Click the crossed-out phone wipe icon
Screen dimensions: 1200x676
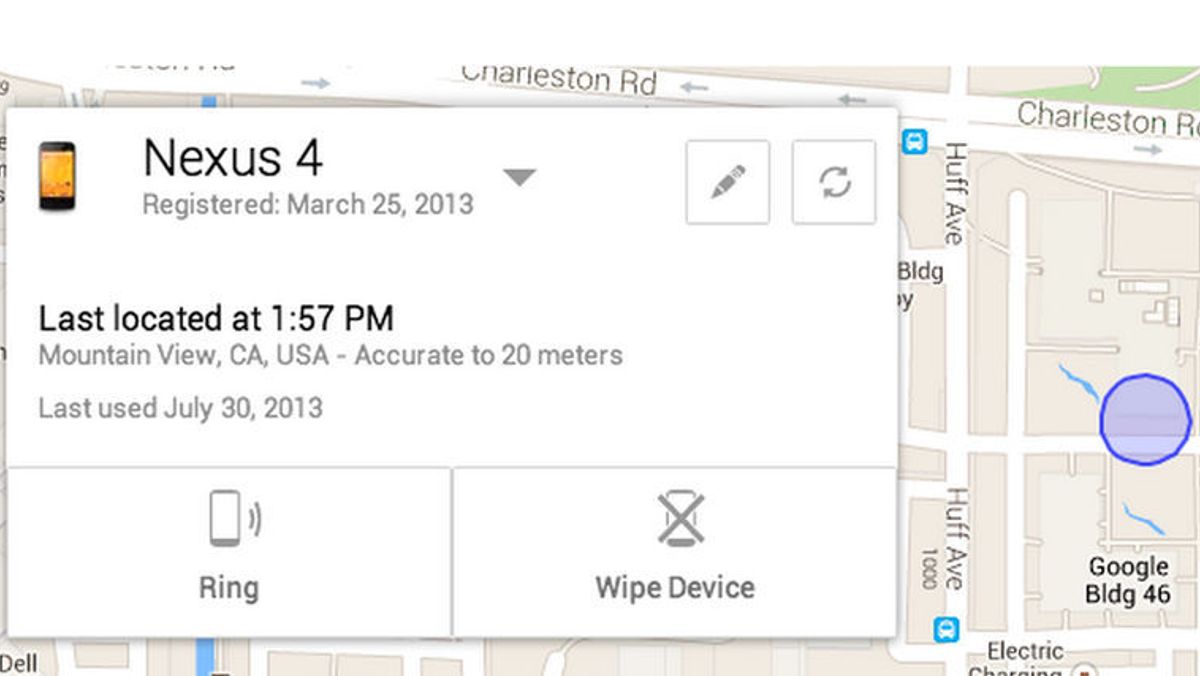tap(681, 519)
